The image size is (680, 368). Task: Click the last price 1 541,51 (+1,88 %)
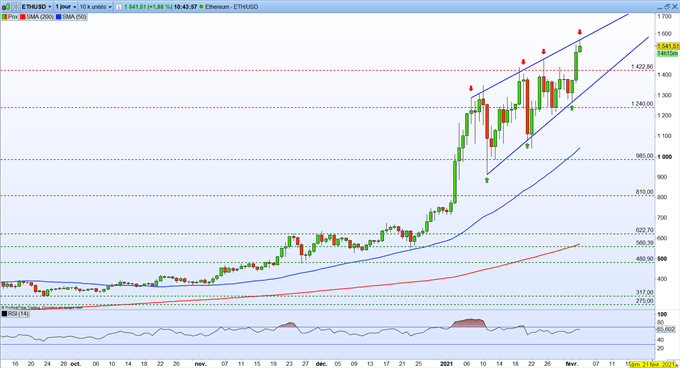[148, 7]
